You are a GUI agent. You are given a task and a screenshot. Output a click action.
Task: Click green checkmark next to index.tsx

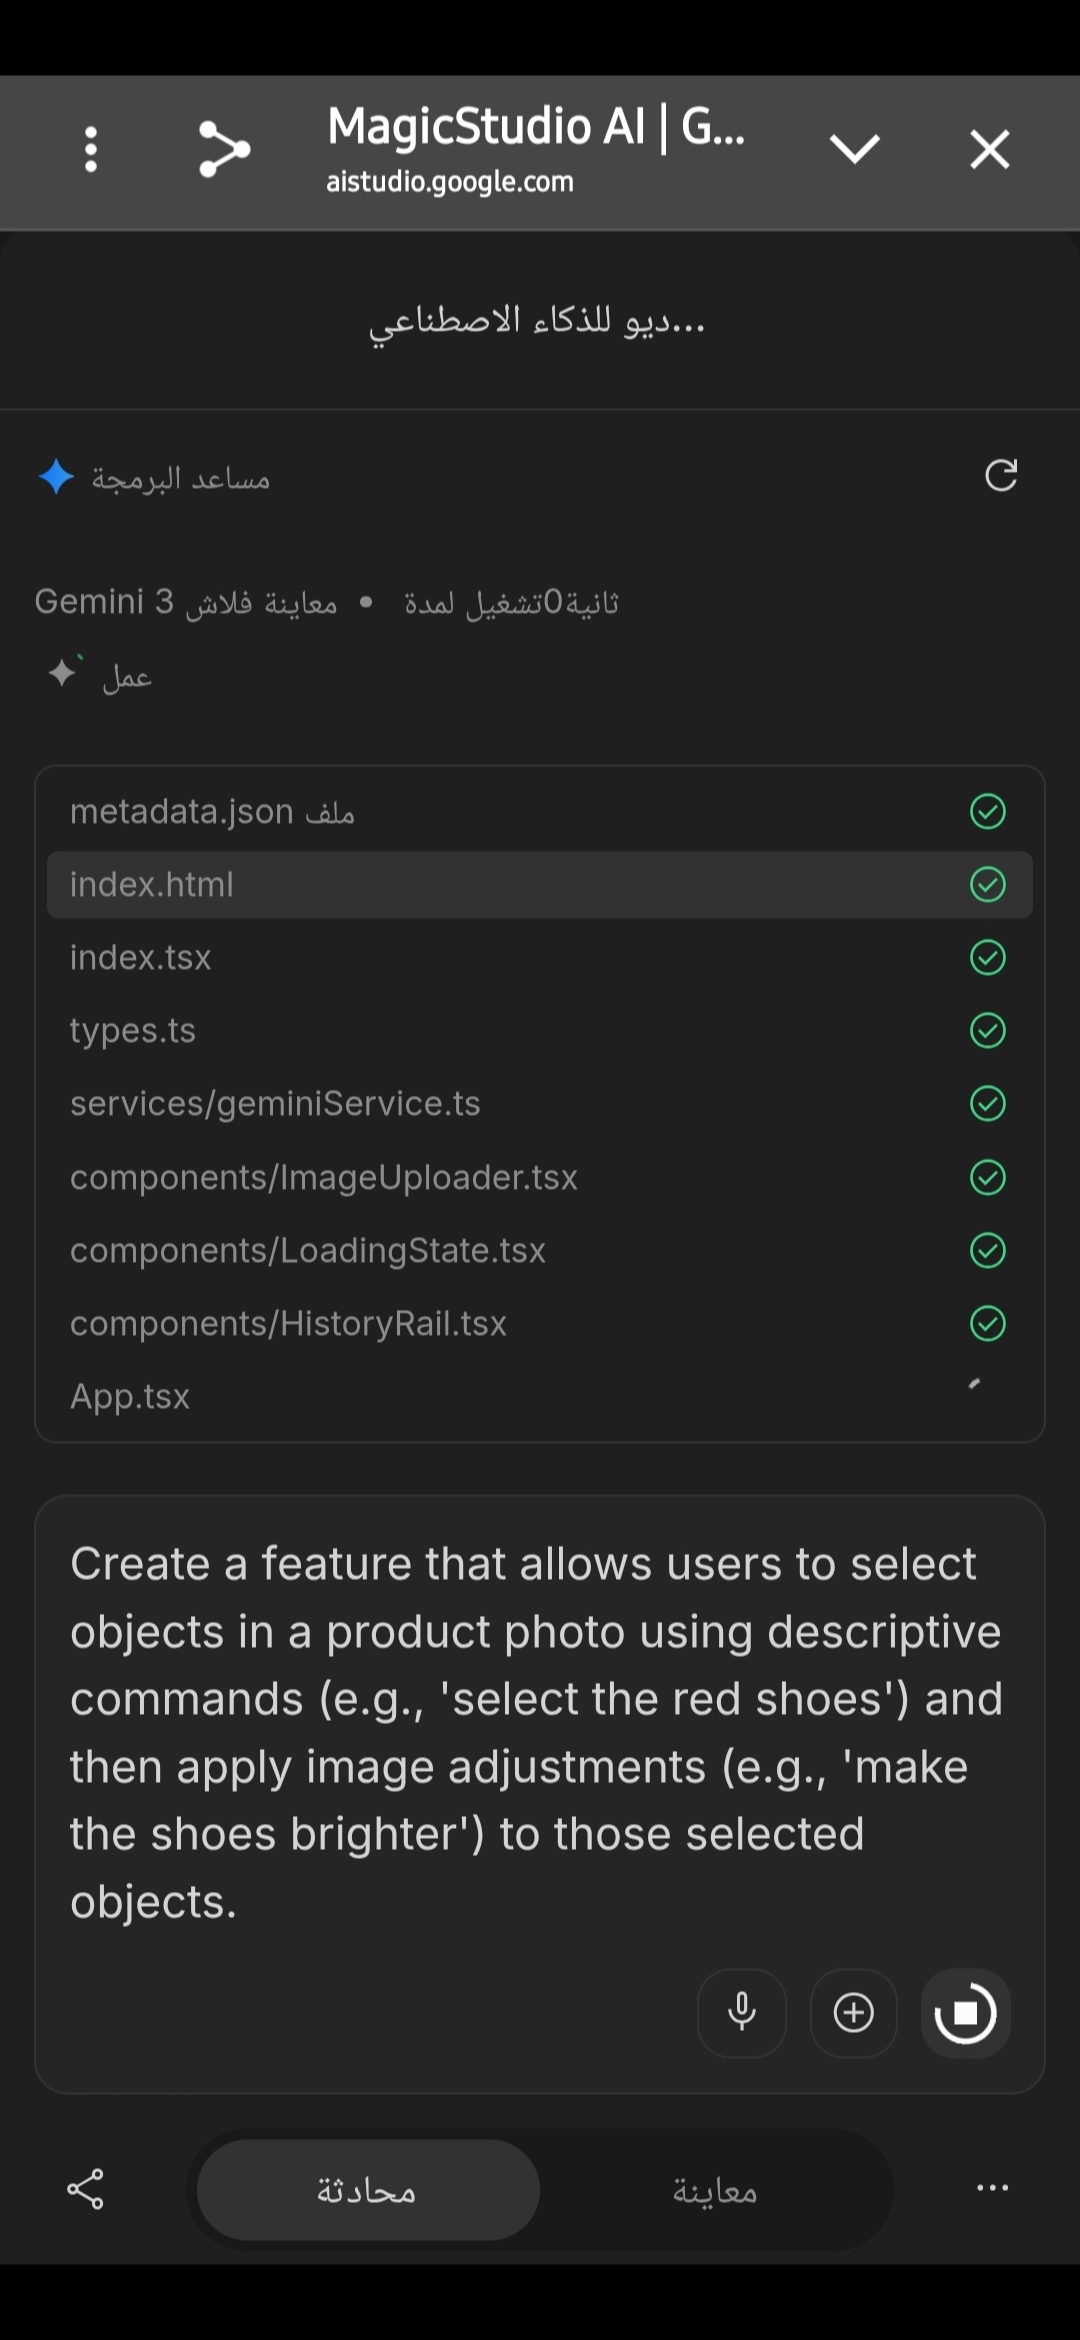tap(987, 958)
